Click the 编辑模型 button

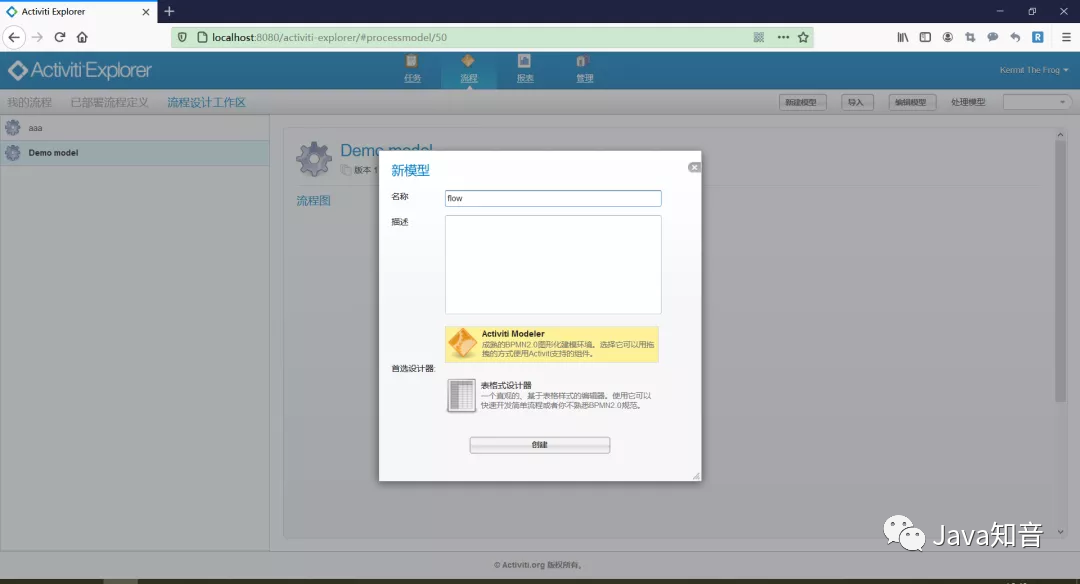tap(911, 102)
